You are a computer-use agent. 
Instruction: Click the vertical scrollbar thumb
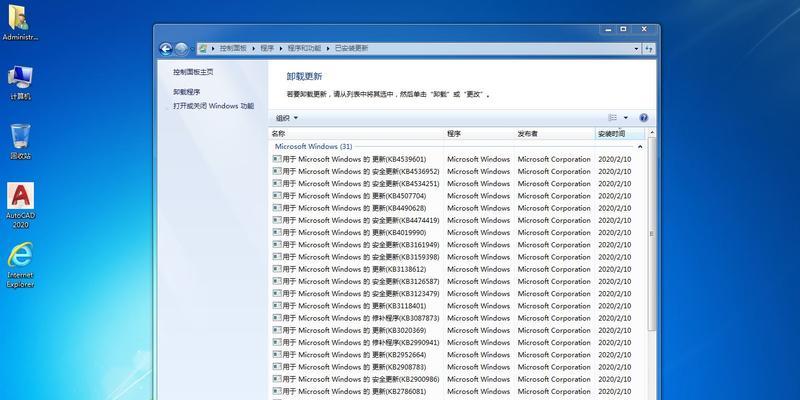(652, 234)
